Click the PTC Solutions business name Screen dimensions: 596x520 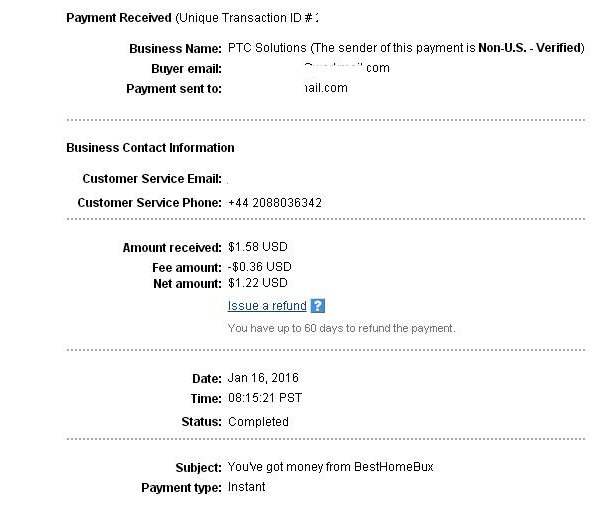[267, 48]
